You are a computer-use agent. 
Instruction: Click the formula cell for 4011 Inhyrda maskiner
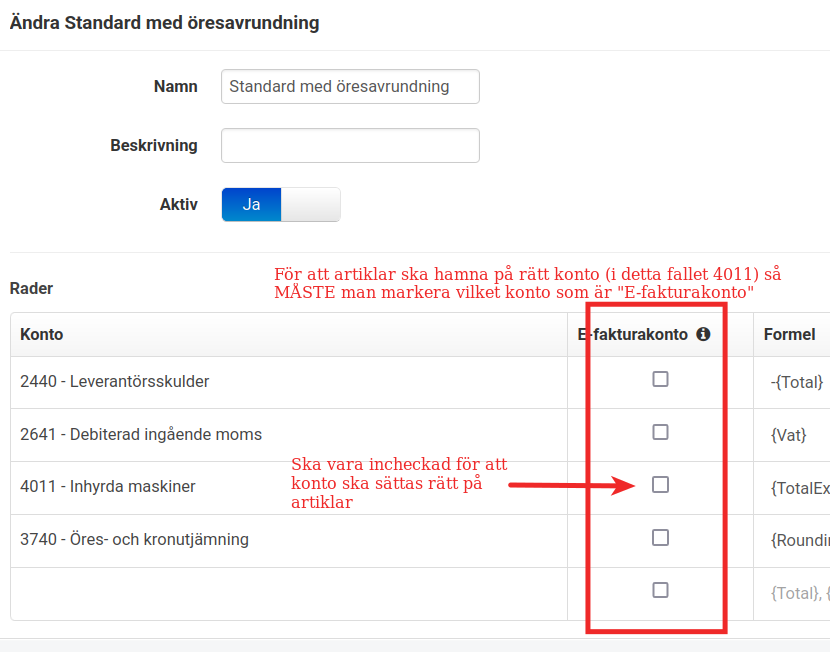[799, 488]
